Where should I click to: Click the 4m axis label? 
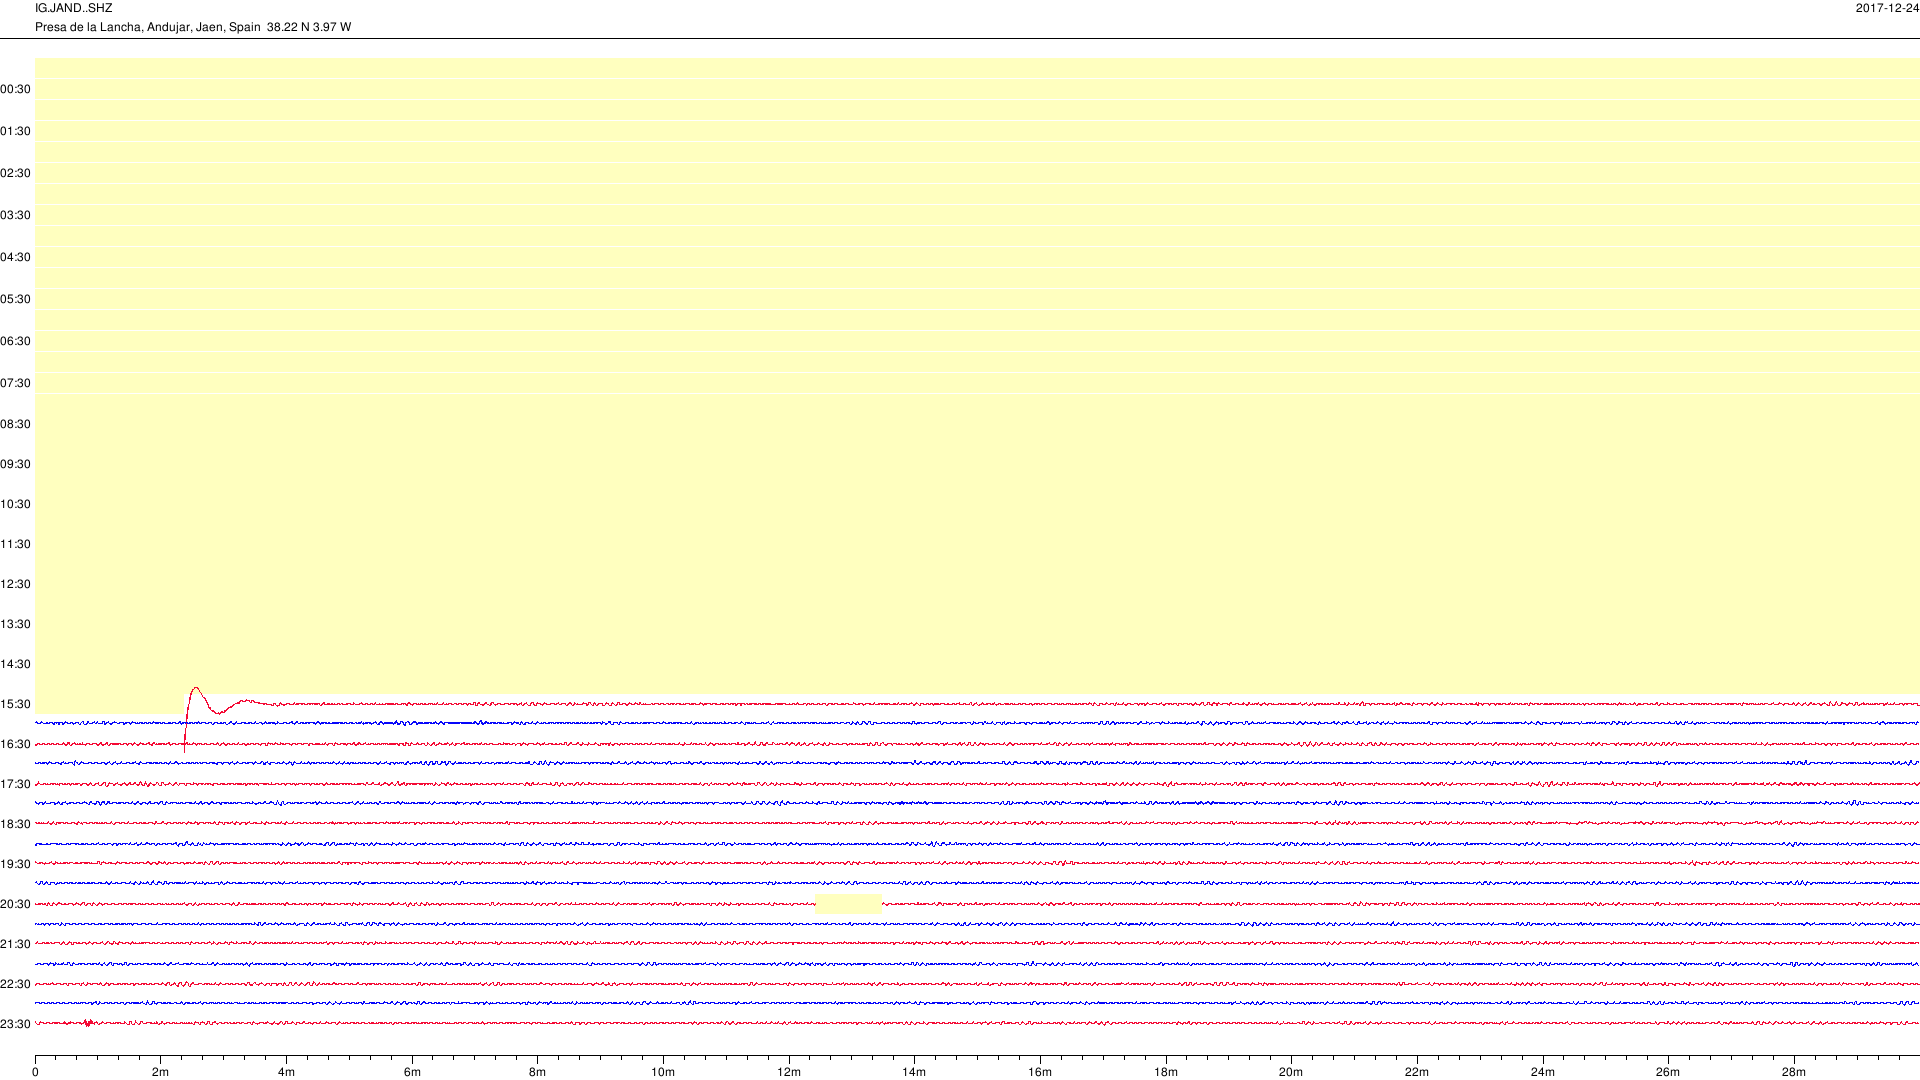click(x=286, y=1072)
